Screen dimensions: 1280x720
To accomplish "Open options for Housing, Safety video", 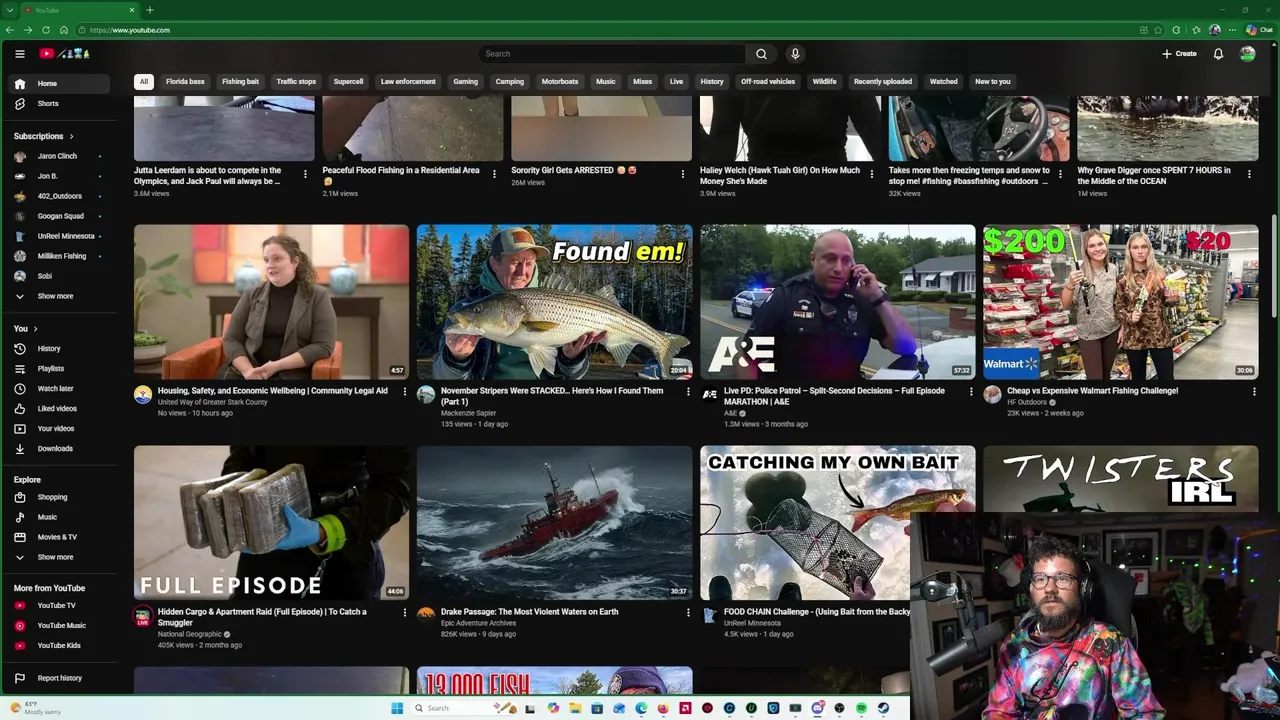I will pyautogui.click(x=405, y=392).
